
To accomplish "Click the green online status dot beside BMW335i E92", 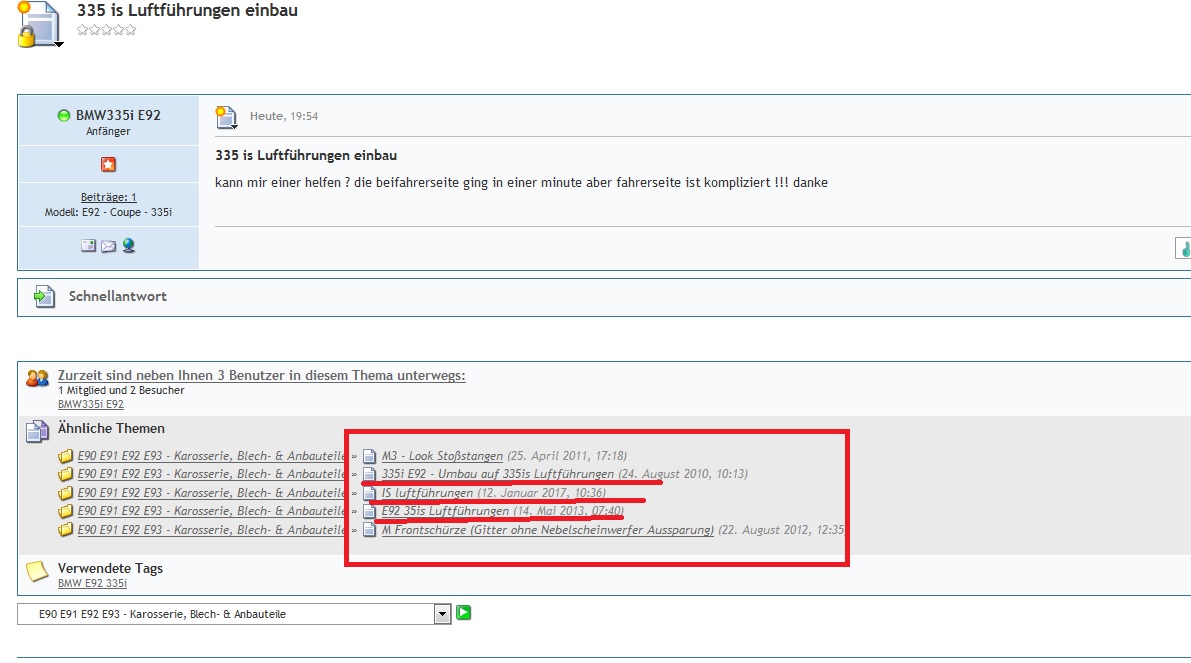I will tap(64, 115).
